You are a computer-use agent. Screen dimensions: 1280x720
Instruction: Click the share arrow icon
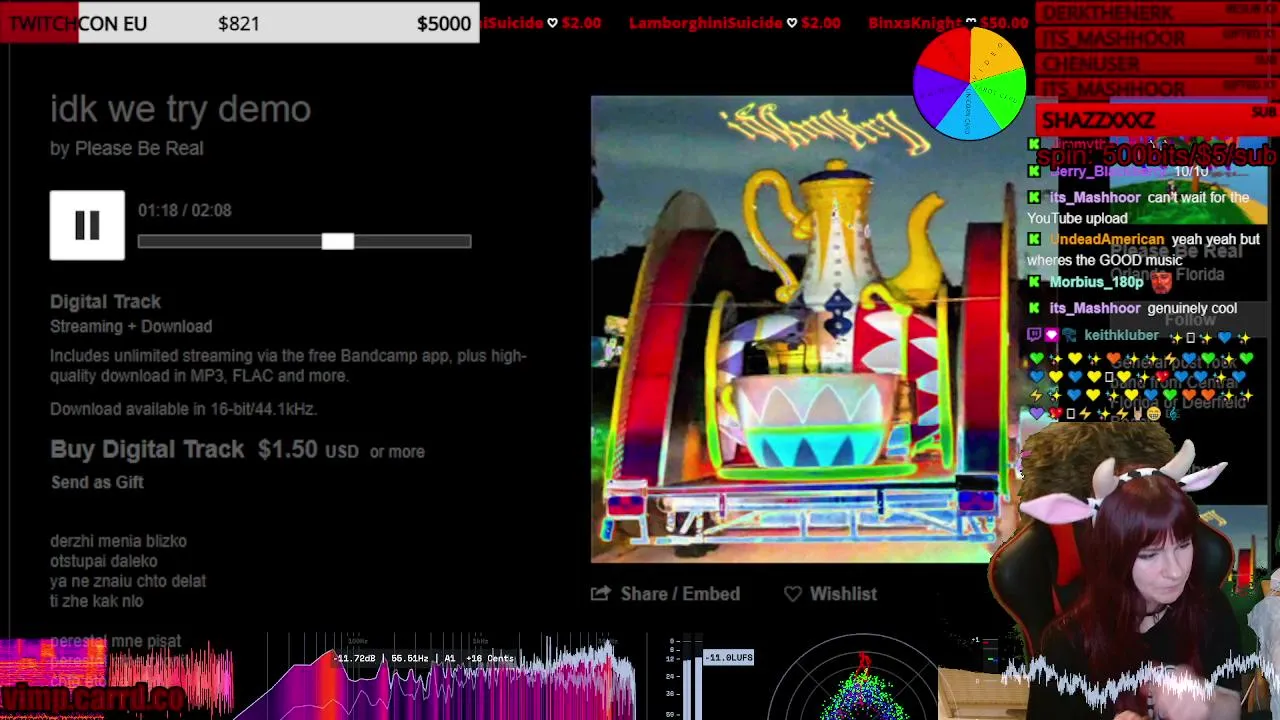(x=600, y=594)
